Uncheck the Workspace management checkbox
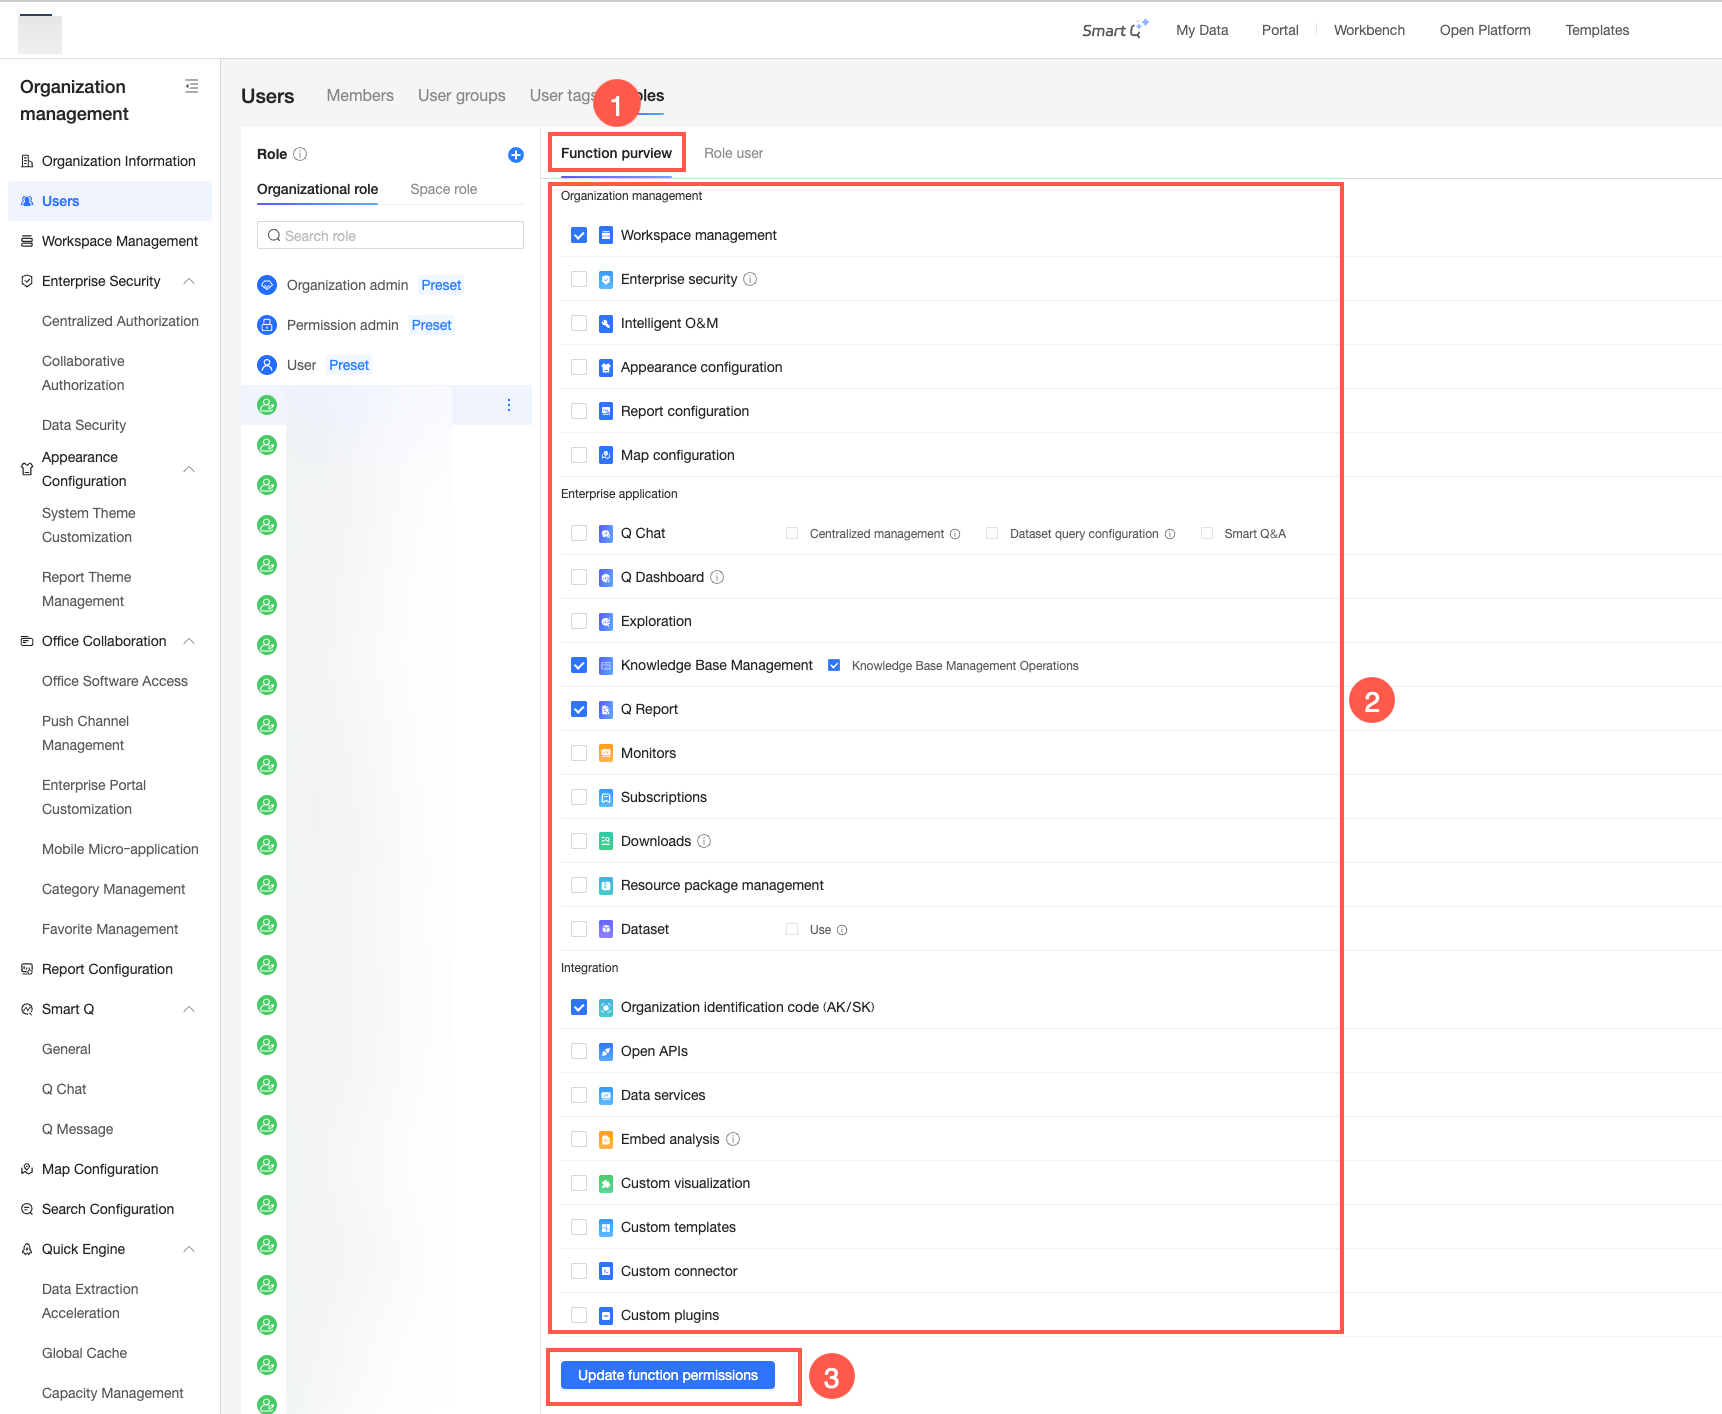1722x1414 pixels. (579, 235)
